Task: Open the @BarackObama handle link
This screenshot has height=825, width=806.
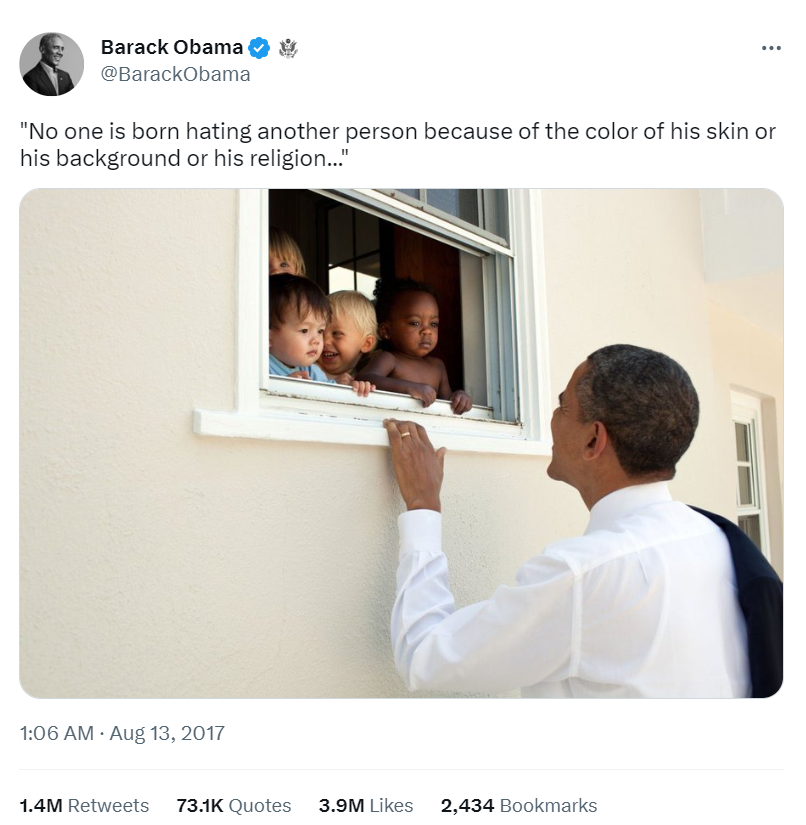Action: tap(176, 74)
